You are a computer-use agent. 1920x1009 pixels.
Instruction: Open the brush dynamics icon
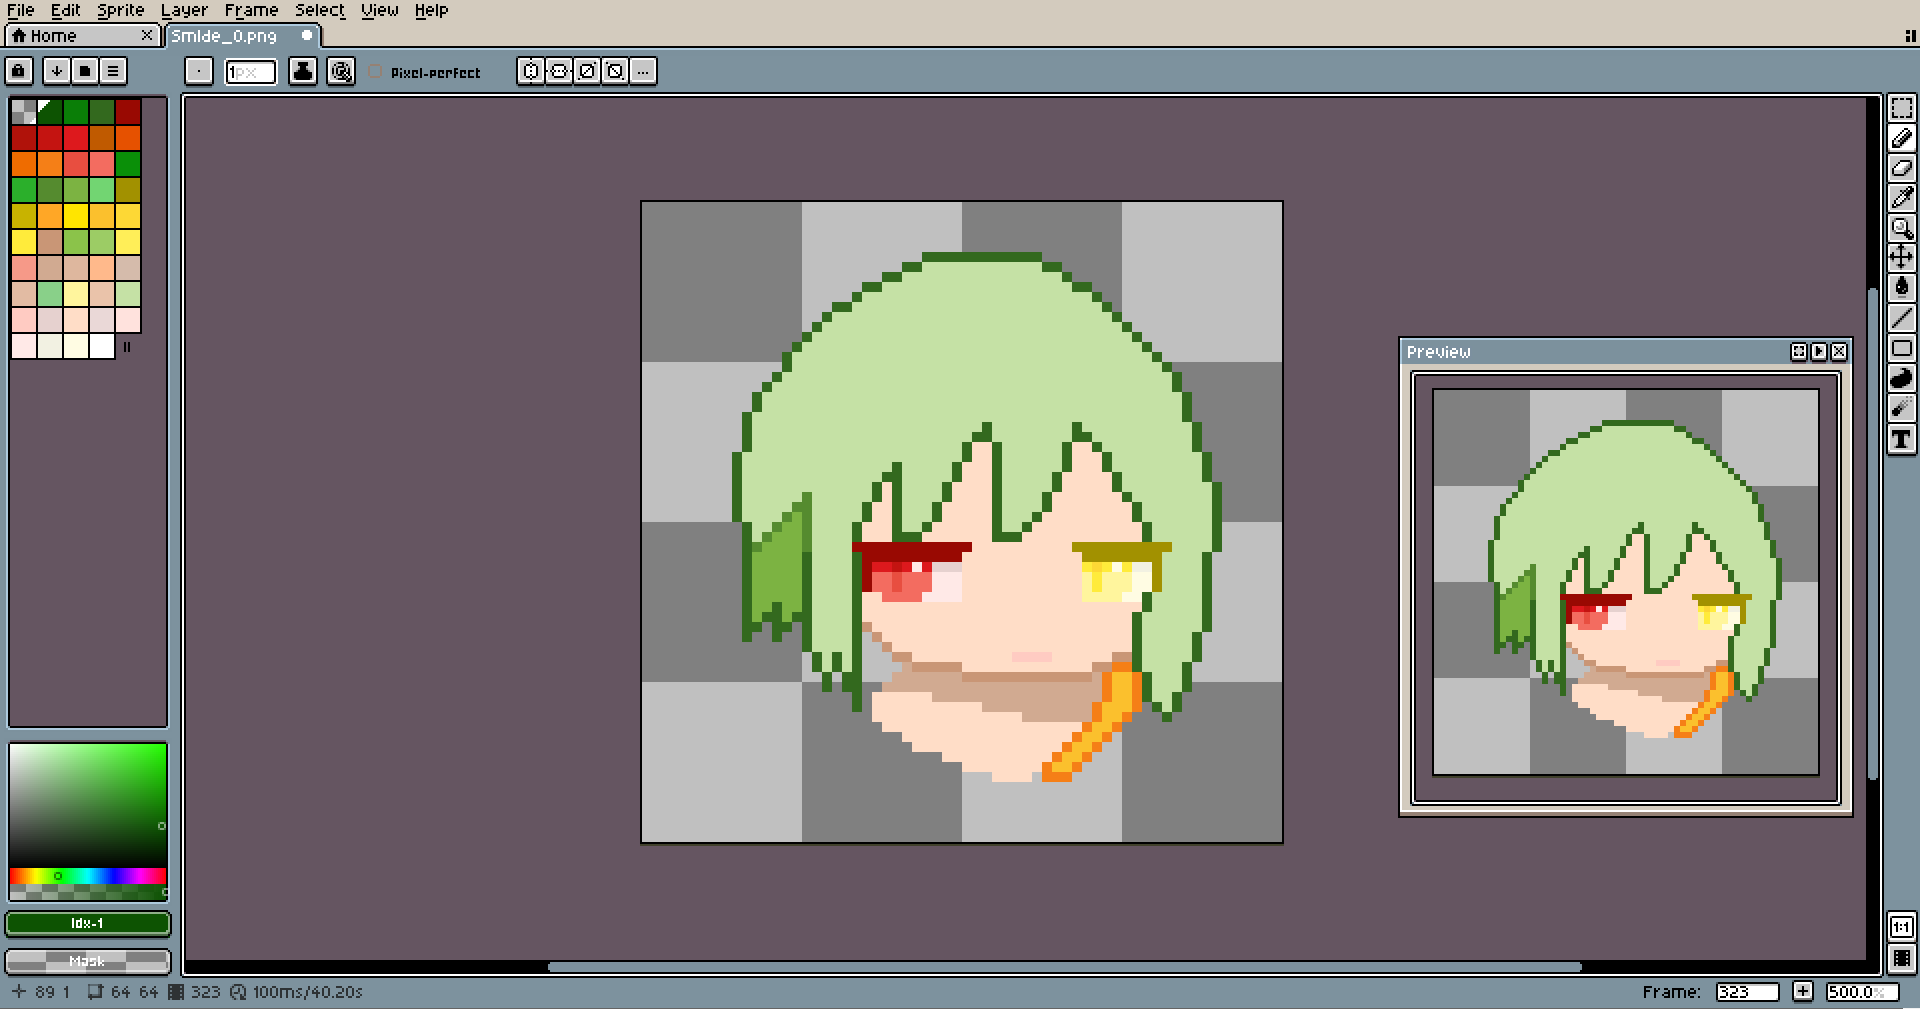coord(341,71)
